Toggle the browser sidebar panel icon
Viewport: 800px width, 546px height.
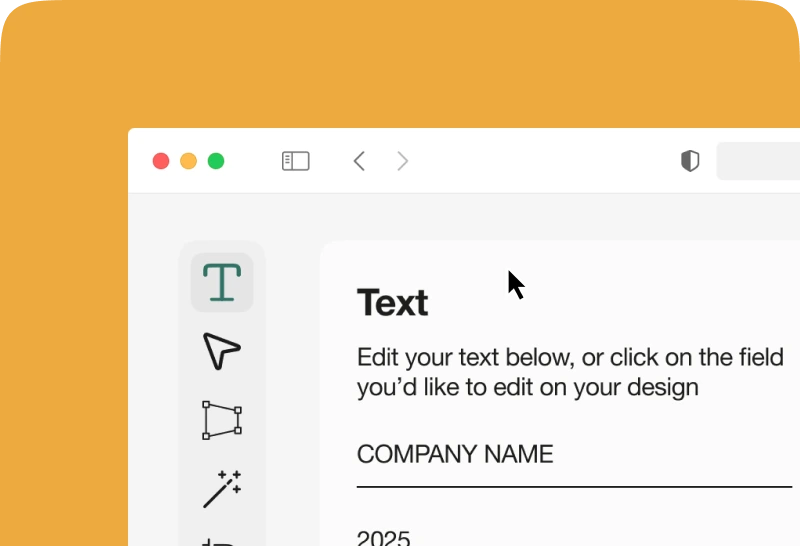coord(295,161)
